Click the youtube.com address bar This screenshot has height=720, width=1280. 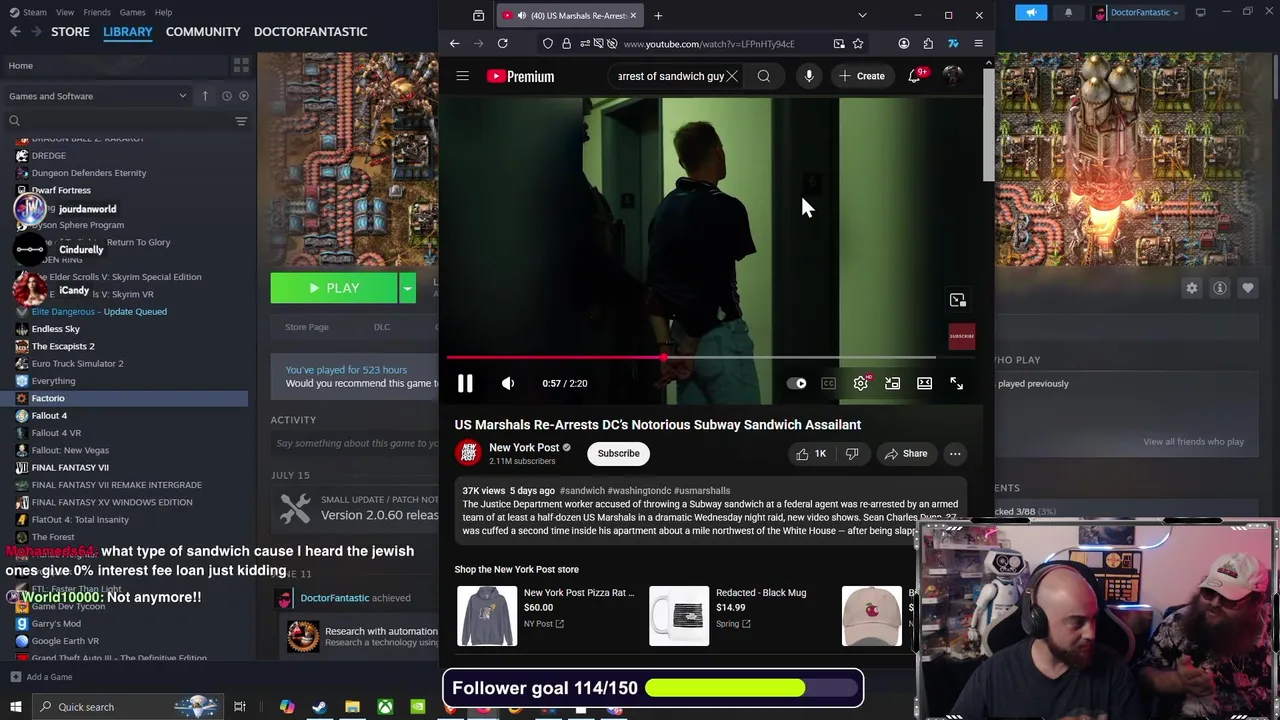click(708, 44)
